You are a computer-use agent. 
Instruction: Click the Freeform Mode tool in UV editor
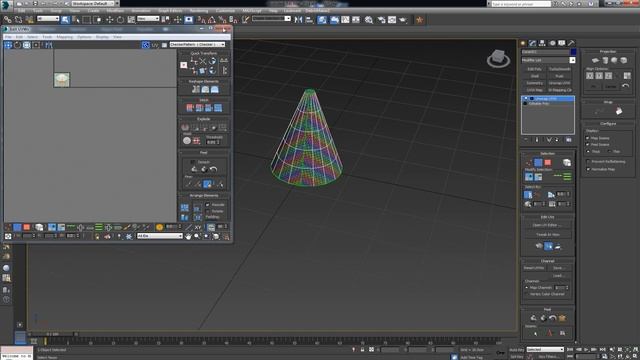click(x=36, y=45)
